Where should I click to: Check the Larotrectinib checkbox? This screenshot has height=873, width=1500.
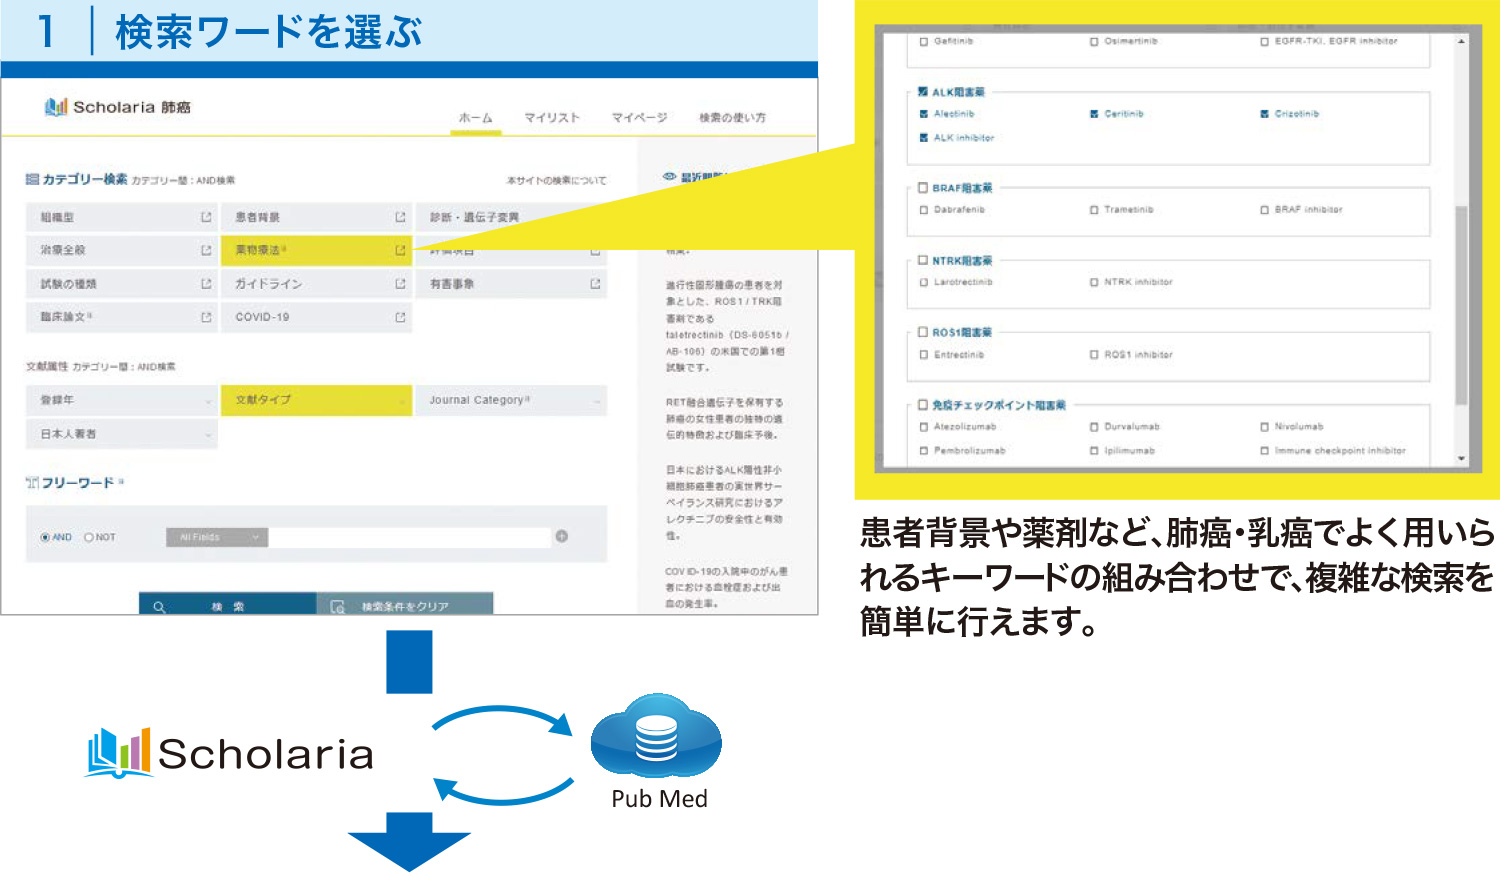pos(924,282)
